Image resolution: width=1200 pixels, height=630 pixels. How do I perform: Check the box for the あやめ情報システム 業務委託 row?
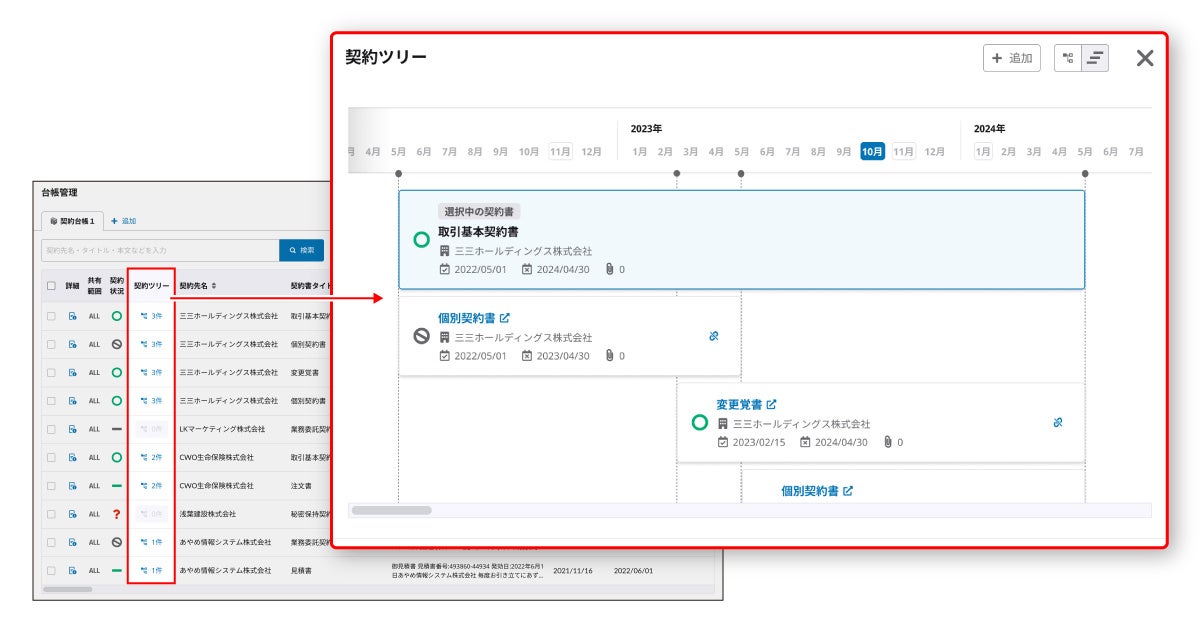click(x=51, y=542)
